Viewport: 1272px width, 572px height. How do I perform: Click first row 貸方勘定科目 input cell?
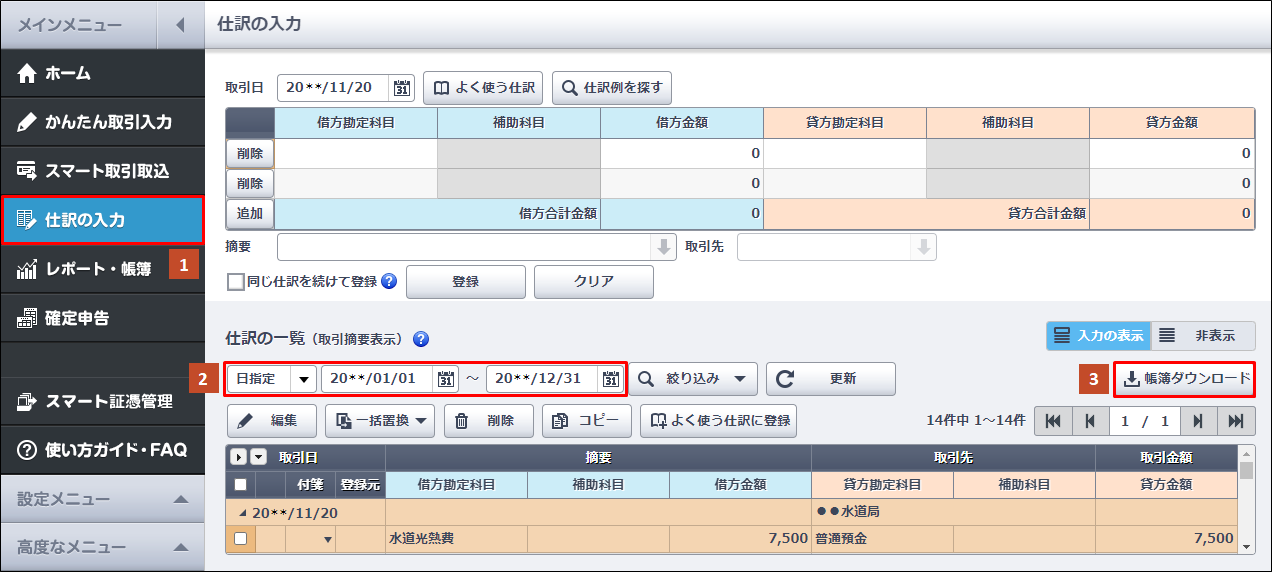[845, 153]
